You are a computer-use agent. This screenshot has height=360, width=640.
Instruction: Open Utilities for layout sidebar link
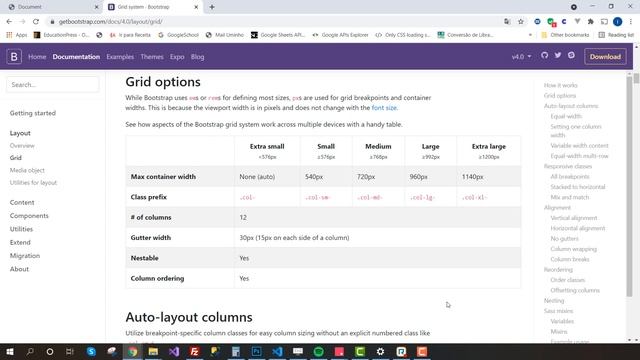coord(33,182)
